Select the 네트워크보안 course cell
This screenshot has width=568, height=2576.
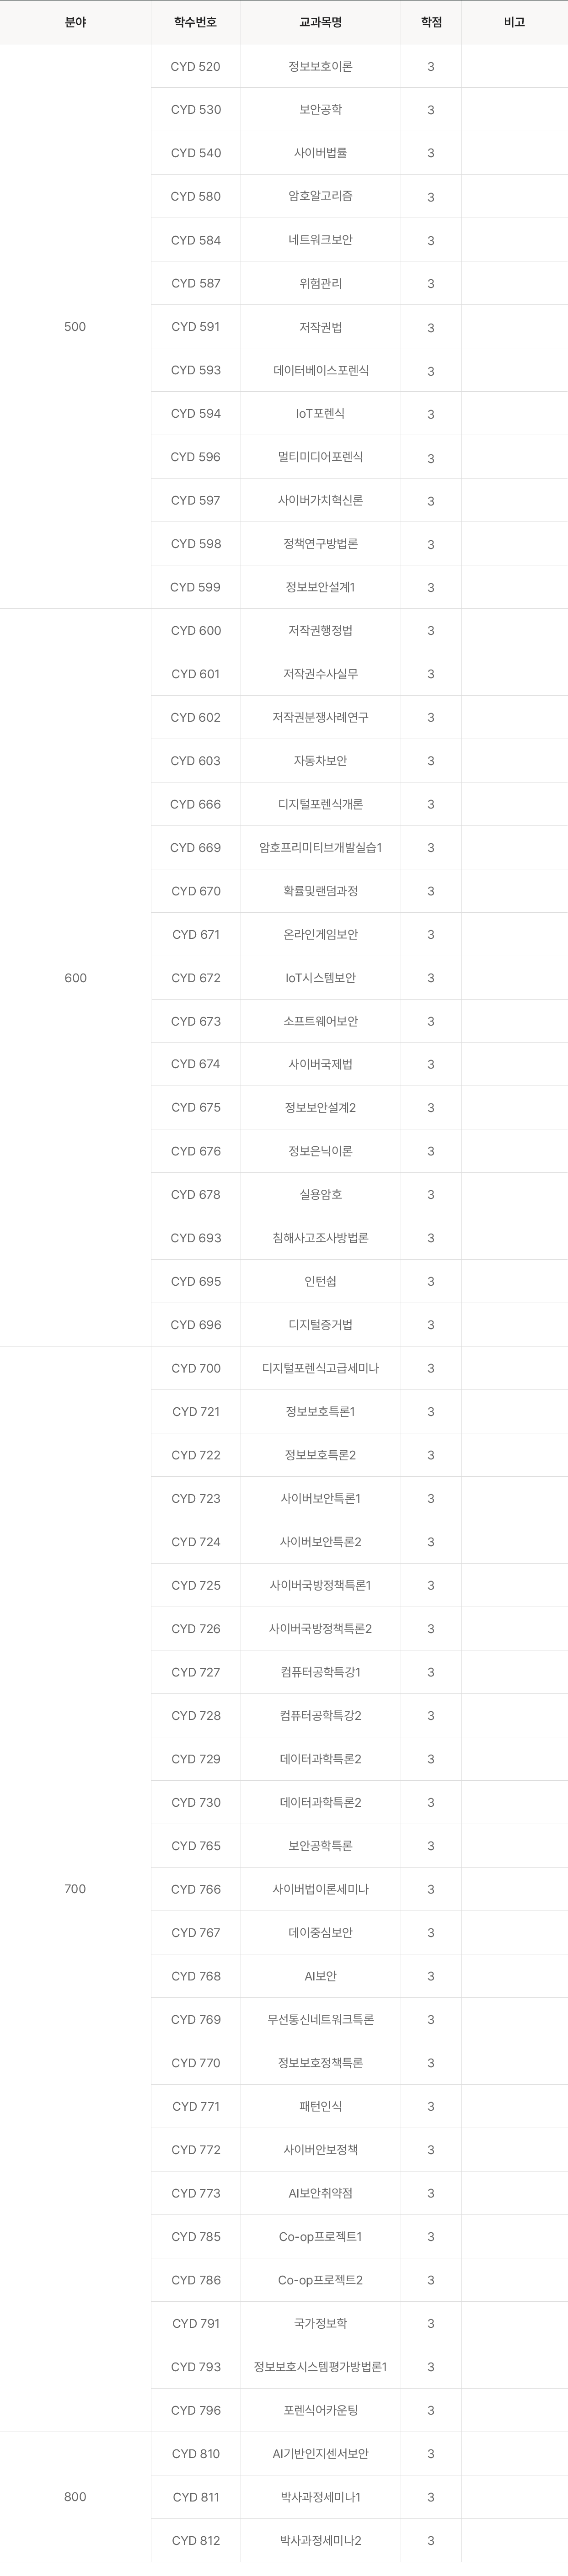coord(320,240)
